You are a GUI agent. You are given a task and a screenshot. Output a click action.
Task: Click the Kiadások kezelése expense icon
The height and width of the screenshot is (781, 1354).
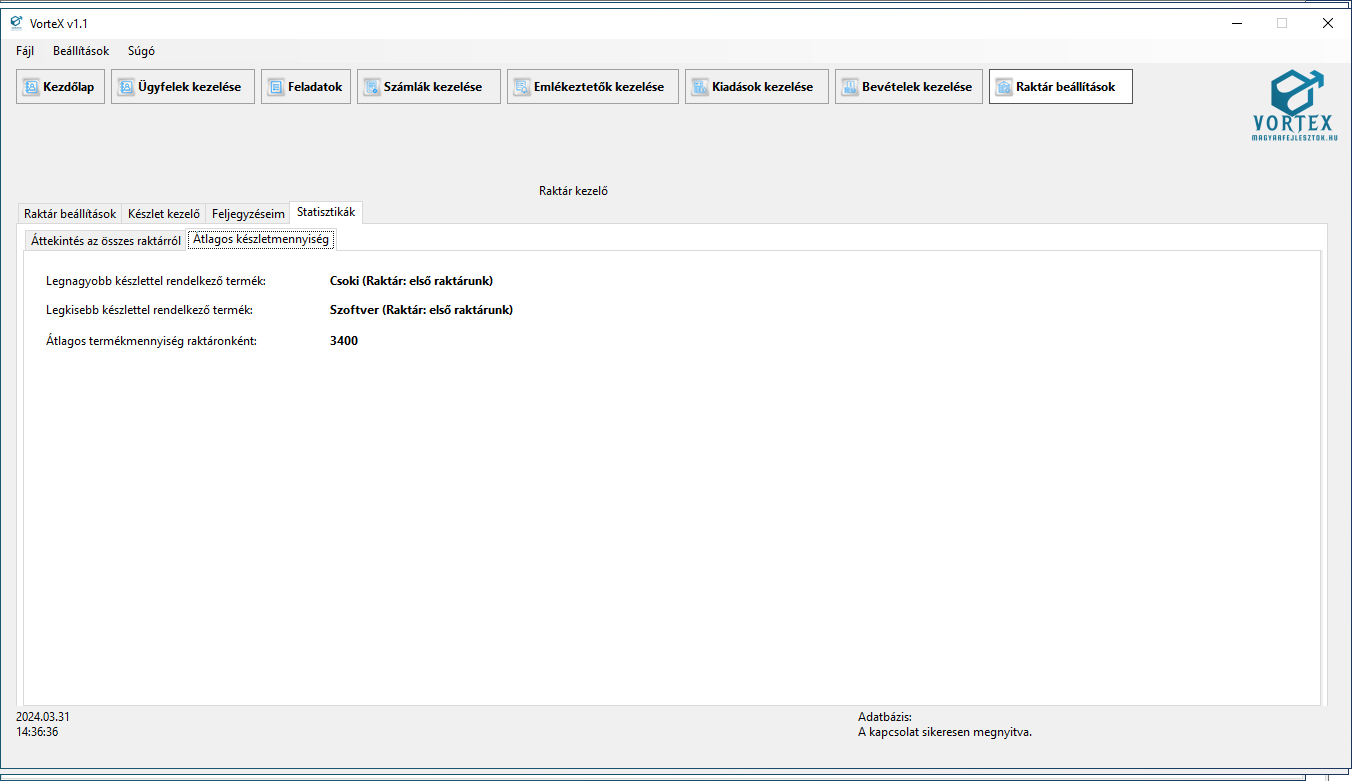point(700,87)
